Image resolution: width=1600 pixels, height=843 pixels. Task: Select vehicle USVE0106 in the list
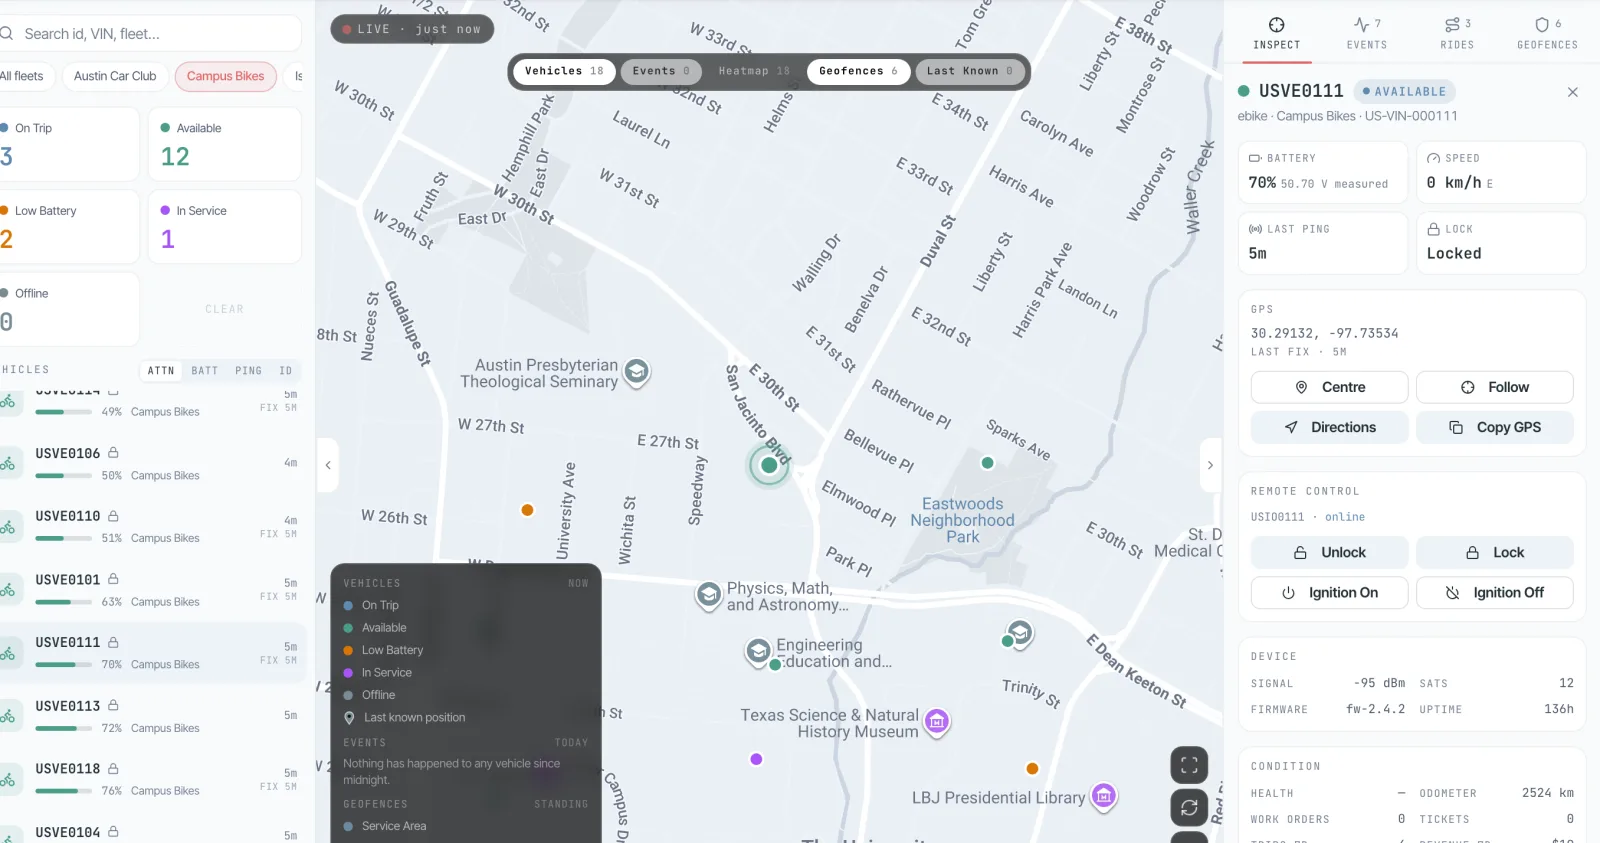pos(152,464)
